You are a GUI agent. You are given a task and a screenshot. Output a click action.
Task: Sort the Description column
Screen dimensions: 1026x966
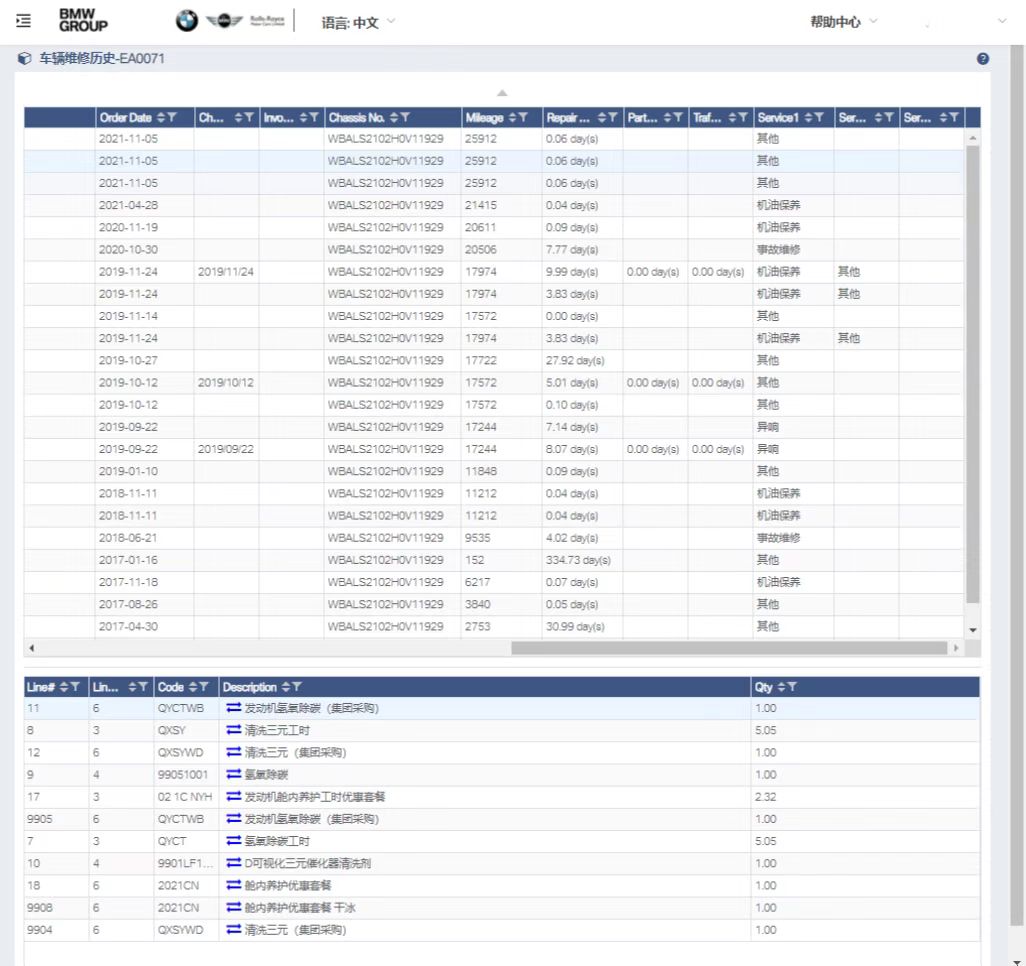click(x=285, y=687)
